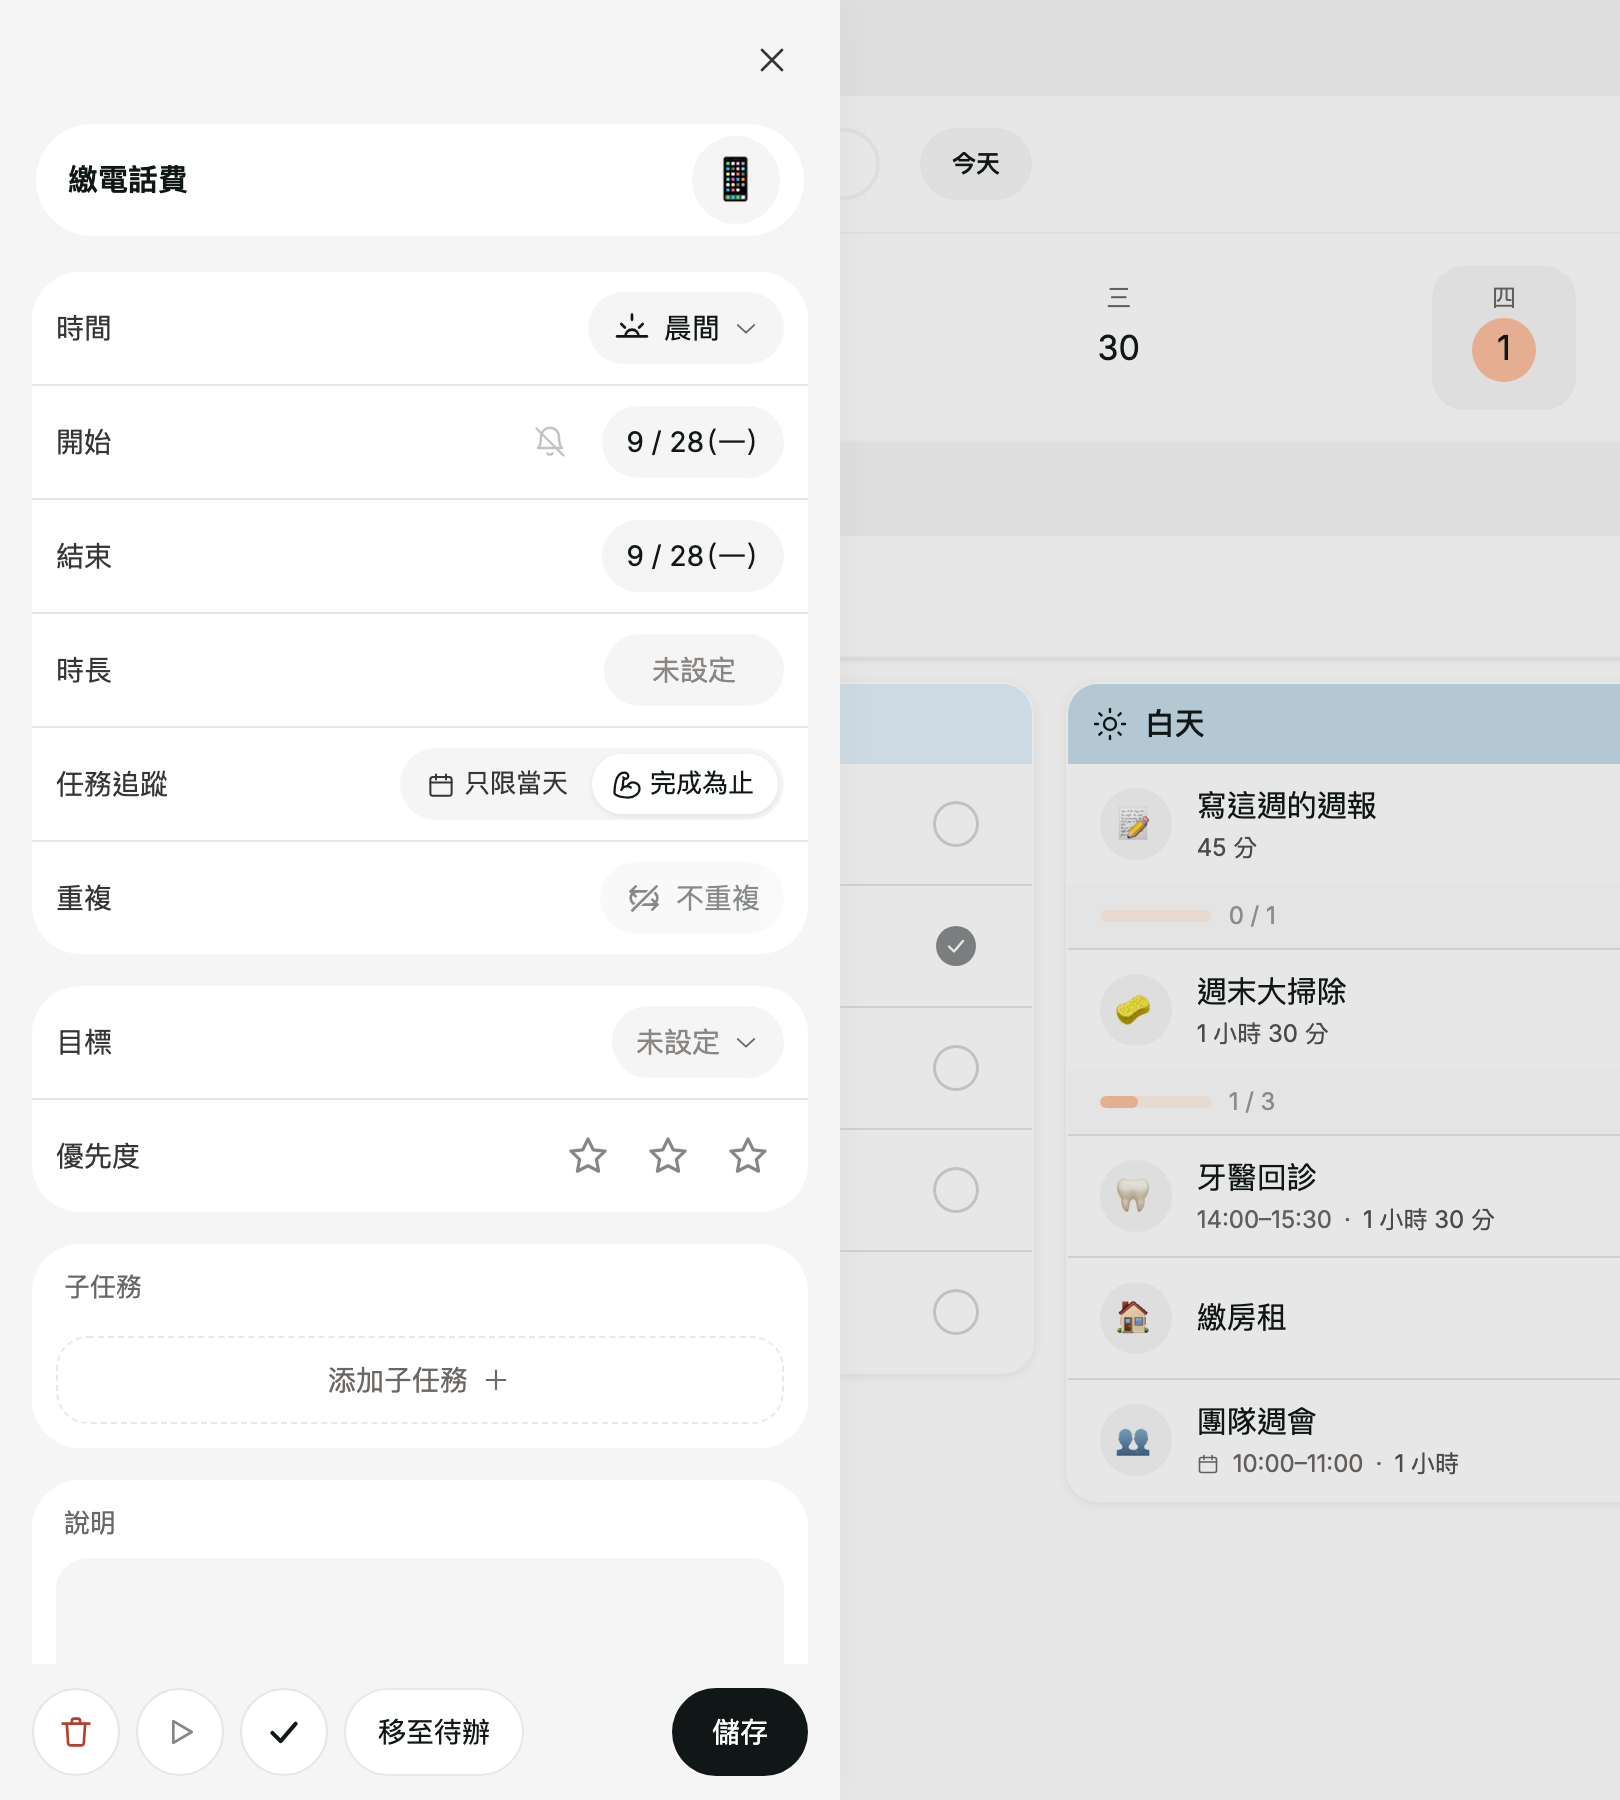This screenshot has width=1620, height=1800.
Task: Check the bottom empty task circle
Action: point(956,1312)
